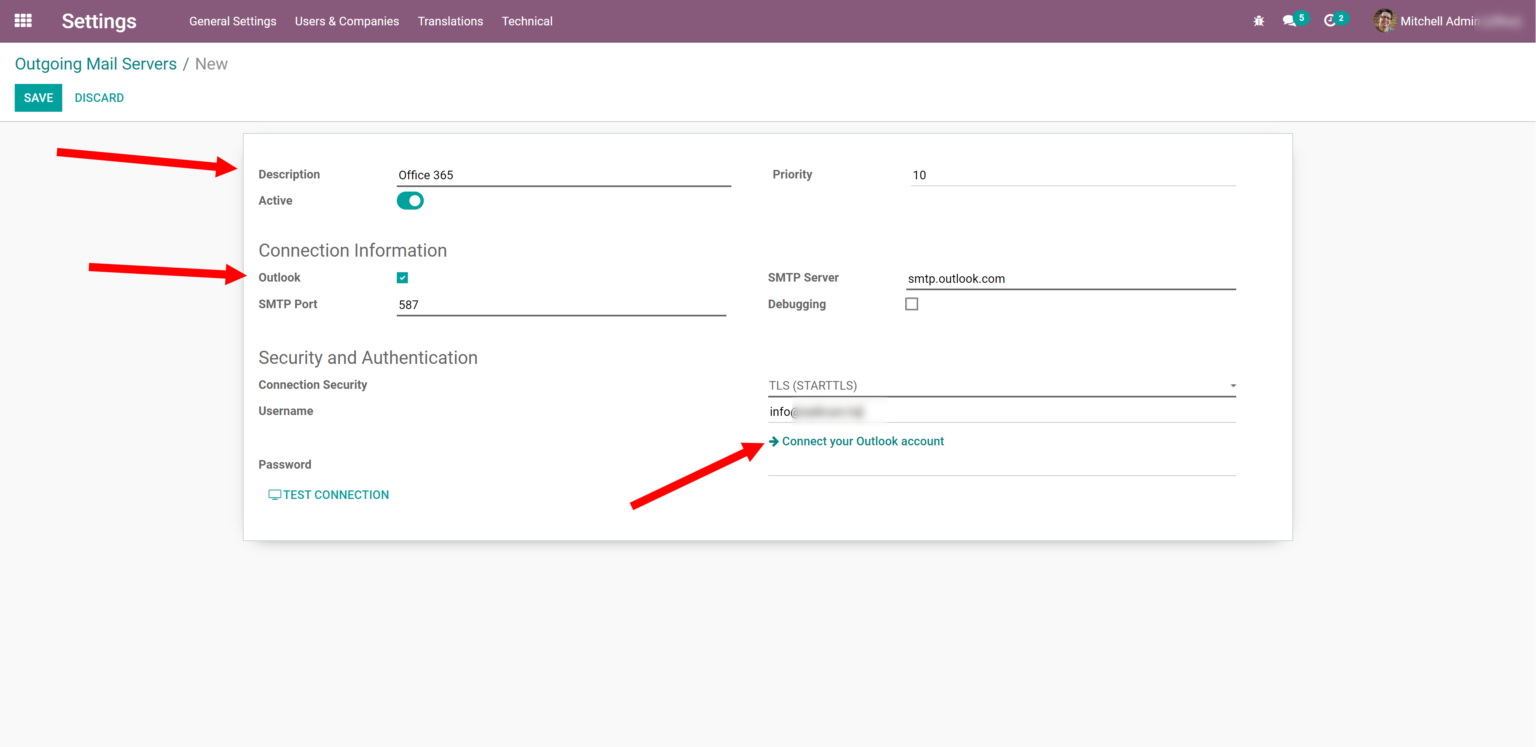Open the Translations menu

(x=450, y=21)
